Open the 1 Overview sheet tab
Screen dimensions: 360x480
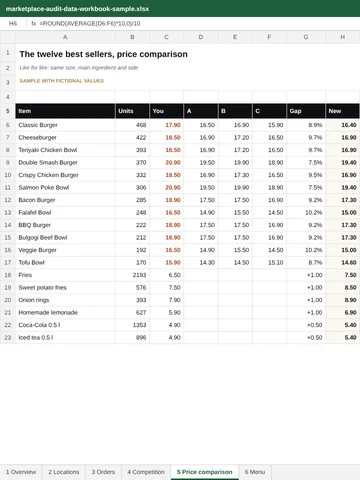pos(21,472)
